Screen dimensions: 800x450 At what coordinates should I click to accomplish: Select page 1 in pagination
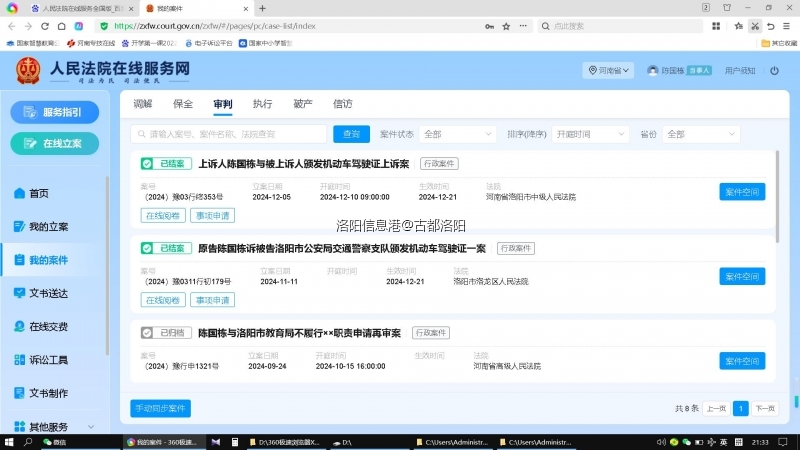[740, 409]
